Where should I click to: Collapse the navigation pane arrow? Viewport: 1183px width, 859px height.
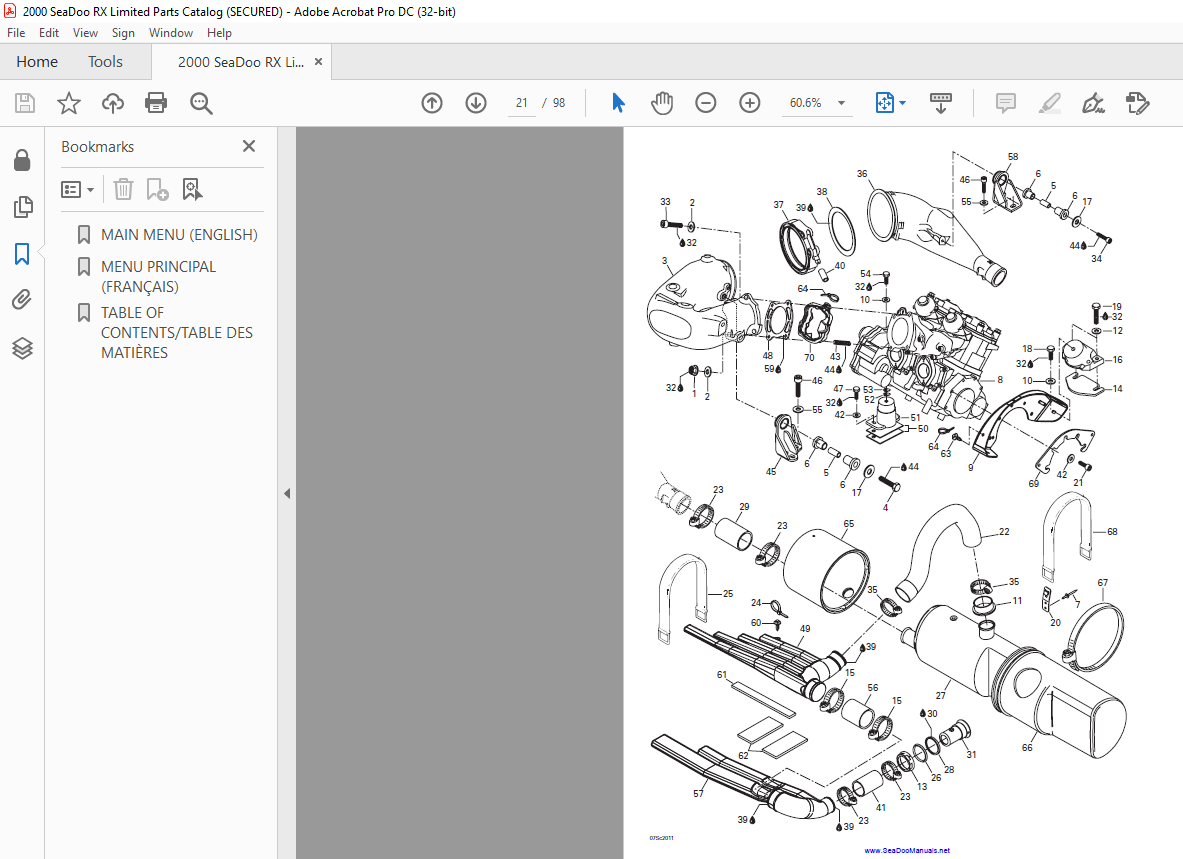287,493
